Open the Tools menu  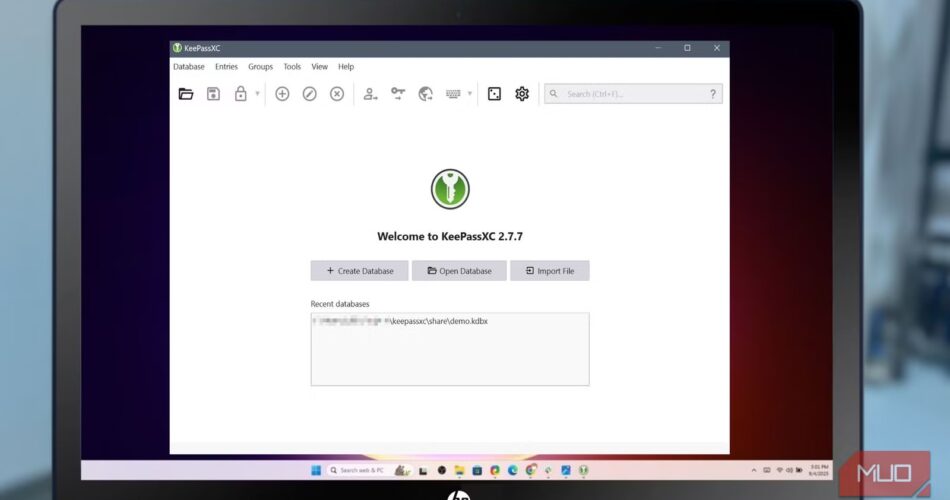tap(292, 67)
